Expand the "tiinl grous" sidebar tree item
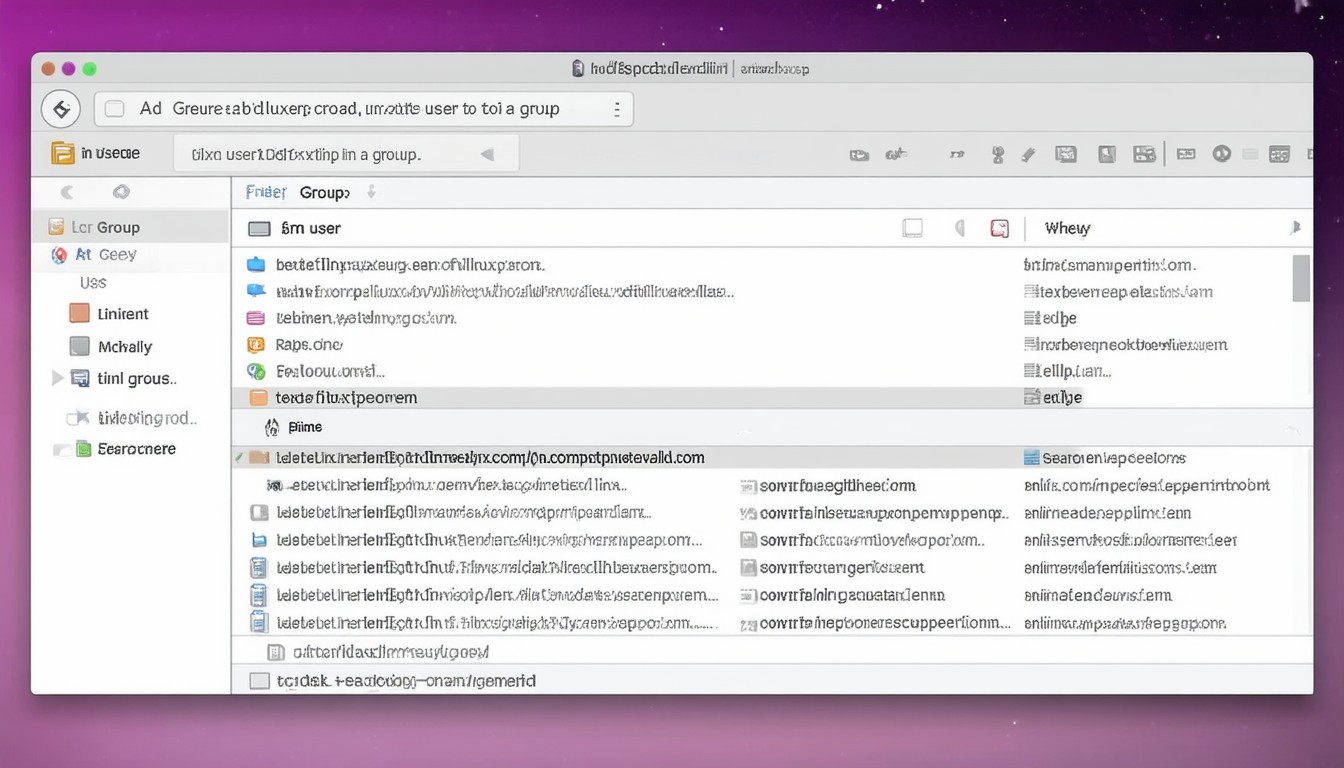The height and width of the screenshot is (768, 1344). coord(57,378)
